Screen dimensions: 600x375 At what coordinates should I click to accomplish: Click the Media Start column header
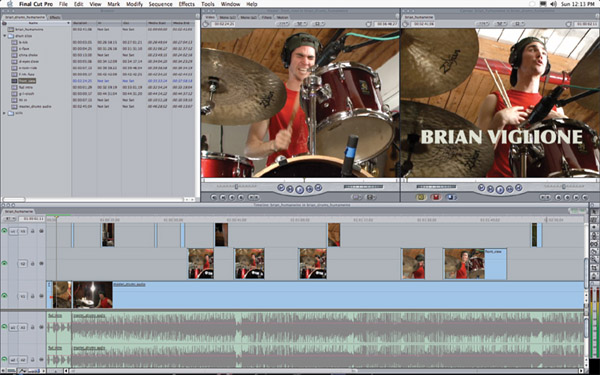click(158, 23)
